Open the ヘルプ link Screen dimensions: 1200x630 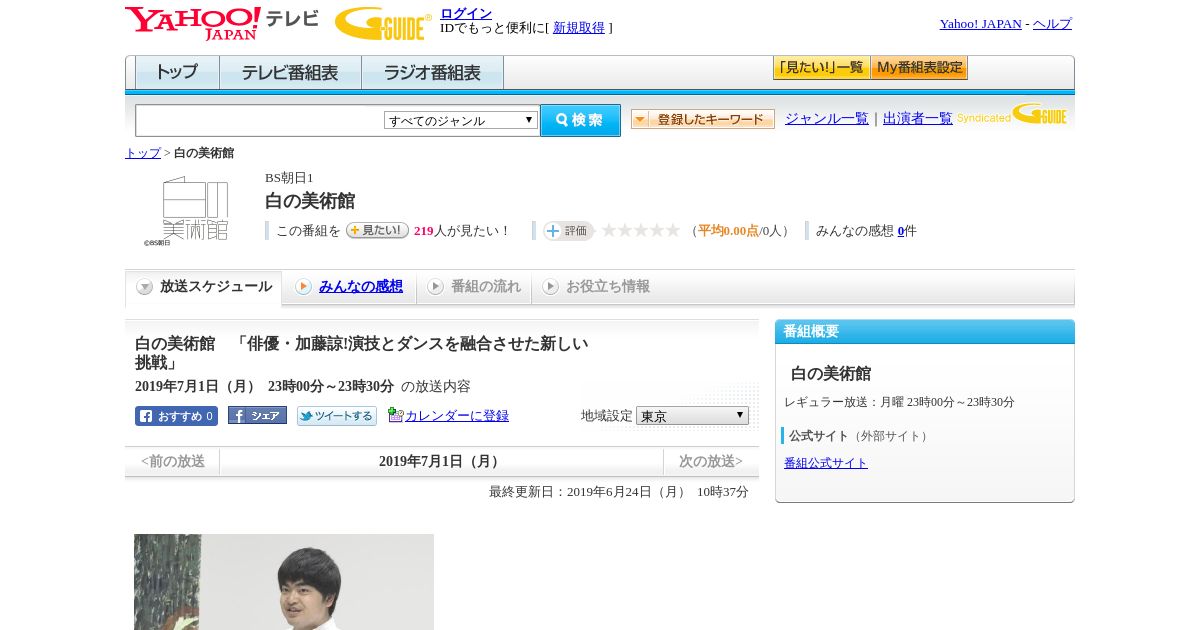1052,24
